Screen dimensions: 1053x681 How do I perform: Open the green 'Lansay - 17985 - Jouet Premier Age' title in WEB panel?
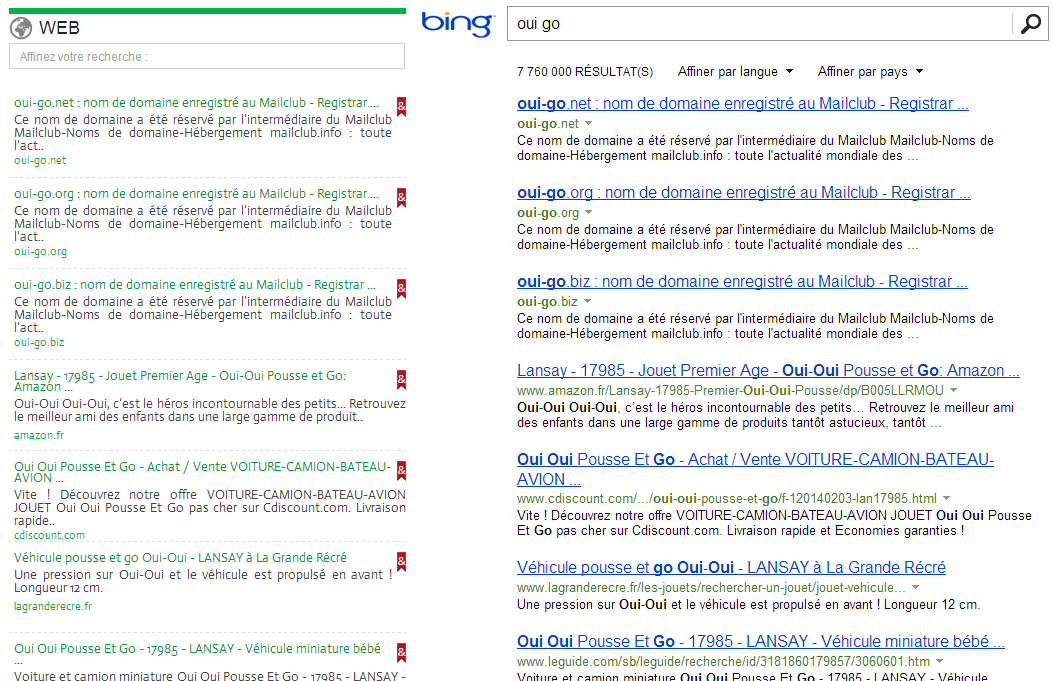point(180,381)
